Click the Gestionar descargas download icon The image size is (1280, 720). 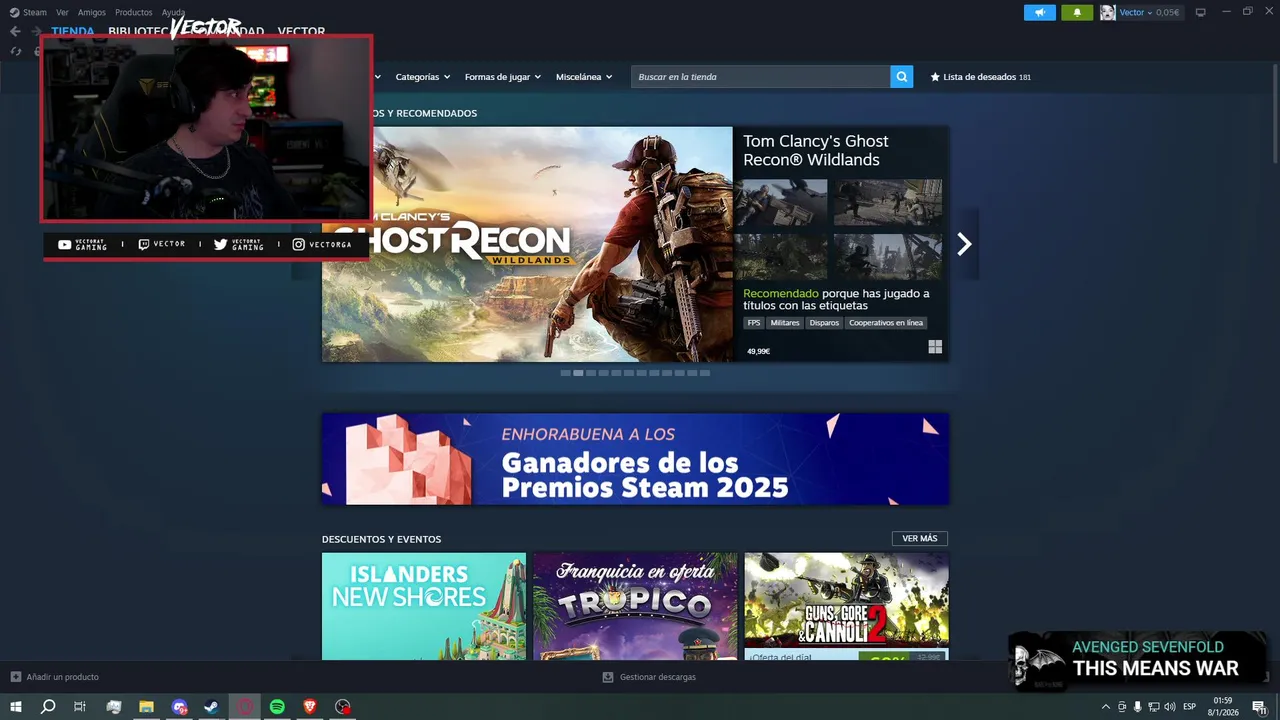point(608,677)
